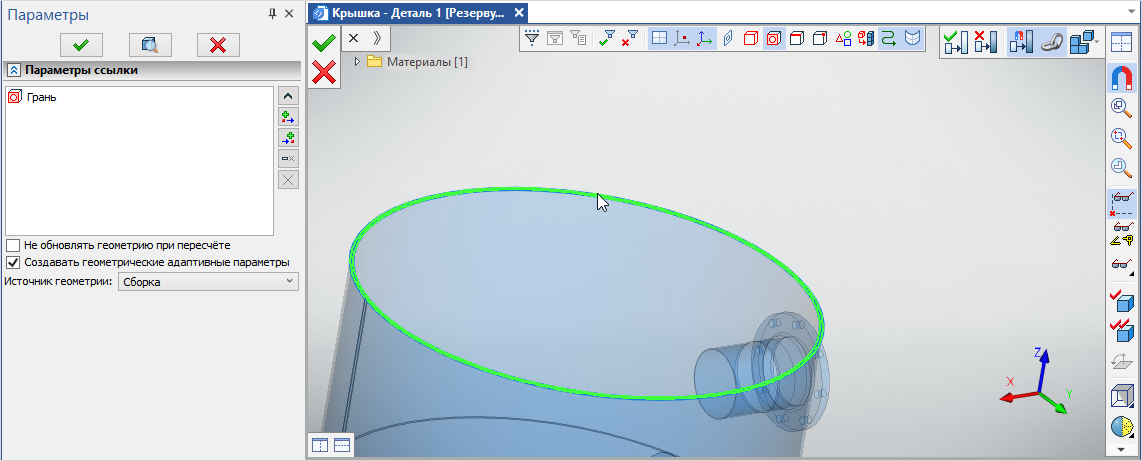Open the Источник геометрии dropdown
The width and height of the screenshot is (1142, 461).
(208, 282)
